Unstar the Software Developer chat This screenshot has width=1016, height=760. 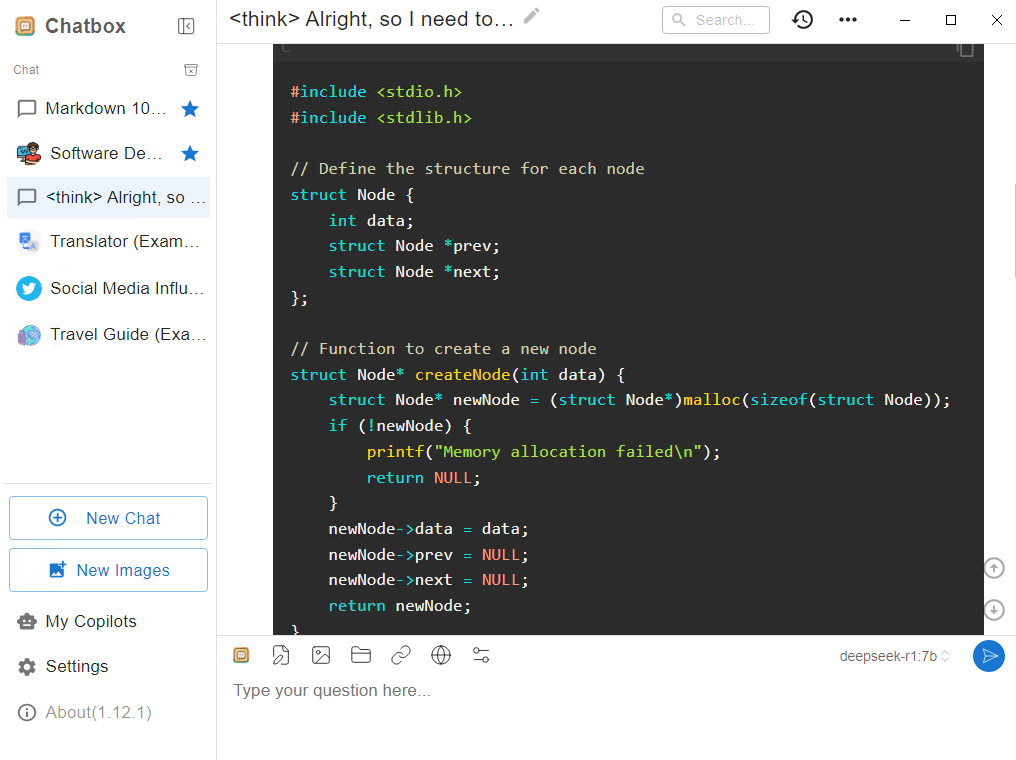pyautogui.click(x=190, y=154)
